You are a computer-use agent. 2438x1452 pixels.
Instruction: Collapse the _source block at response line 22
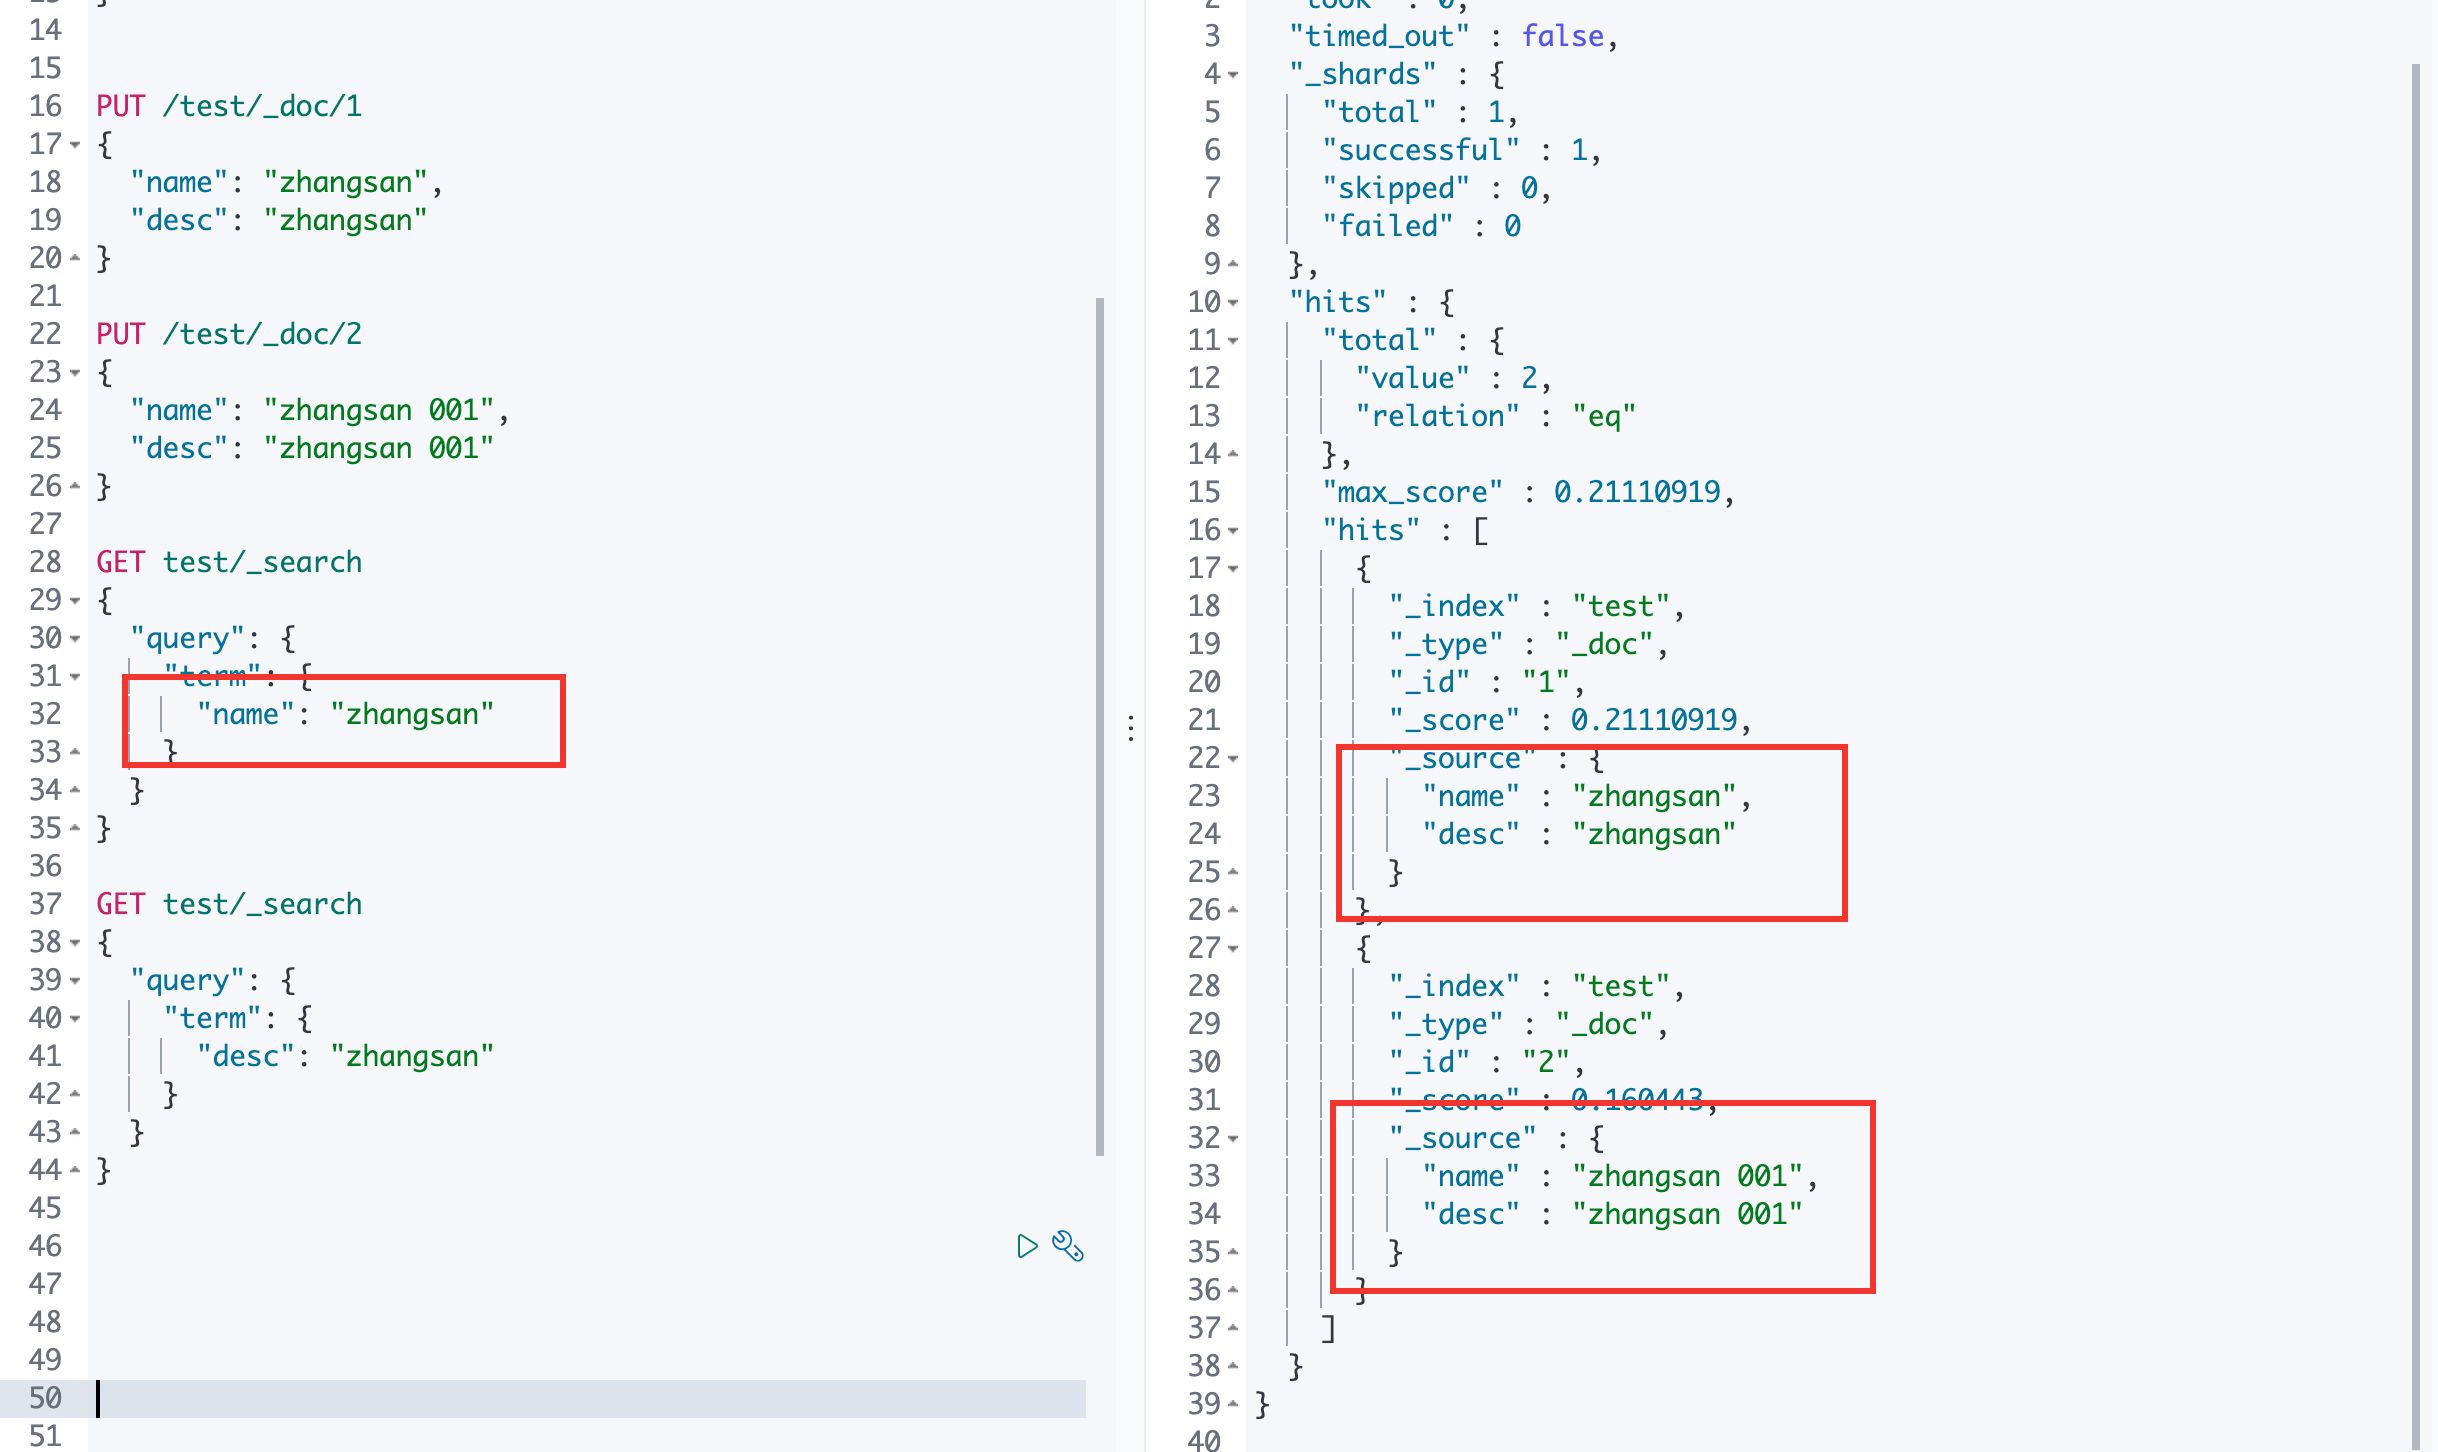1233,759
